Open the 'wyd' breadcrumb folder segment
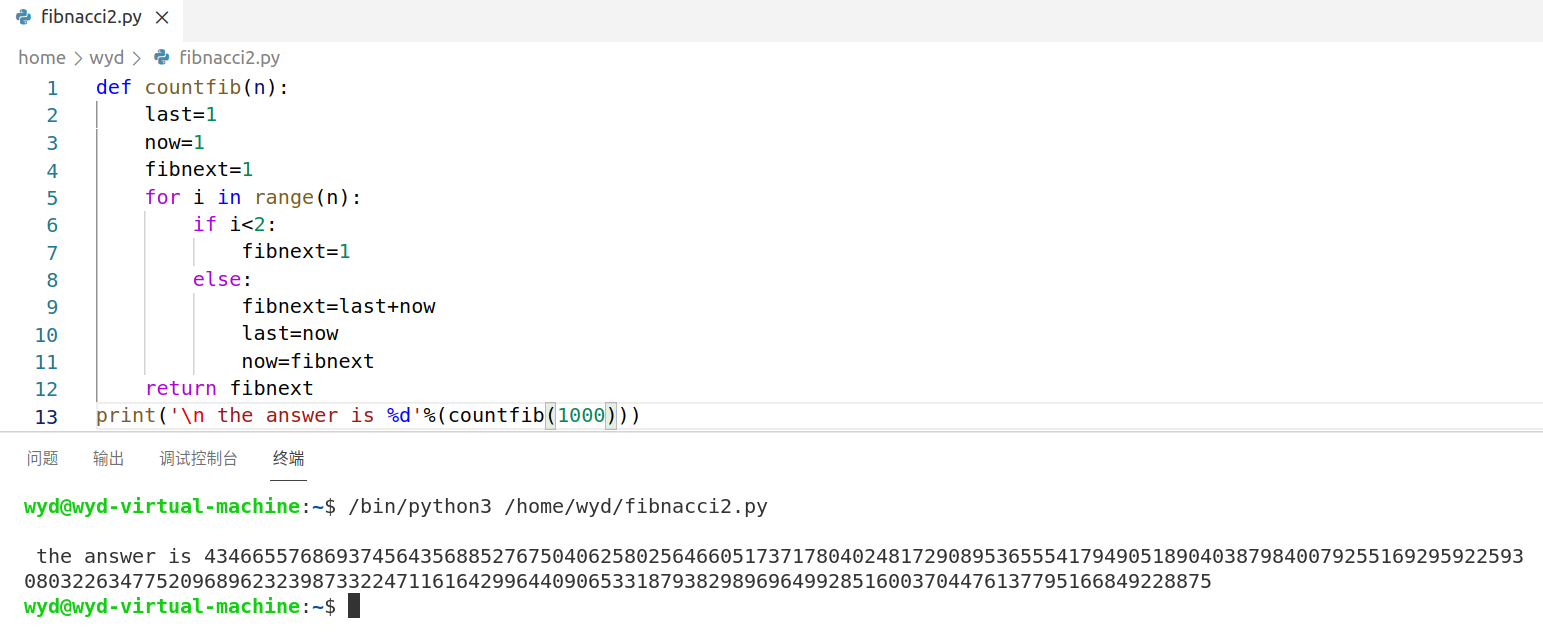Image resolution: width=1543 pixels, height=639 pixels. tap(107, 57)
